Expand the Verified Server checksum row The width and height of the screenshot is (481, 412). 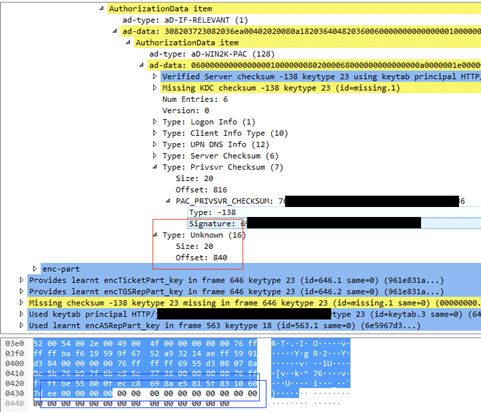[x=155, y=76]
